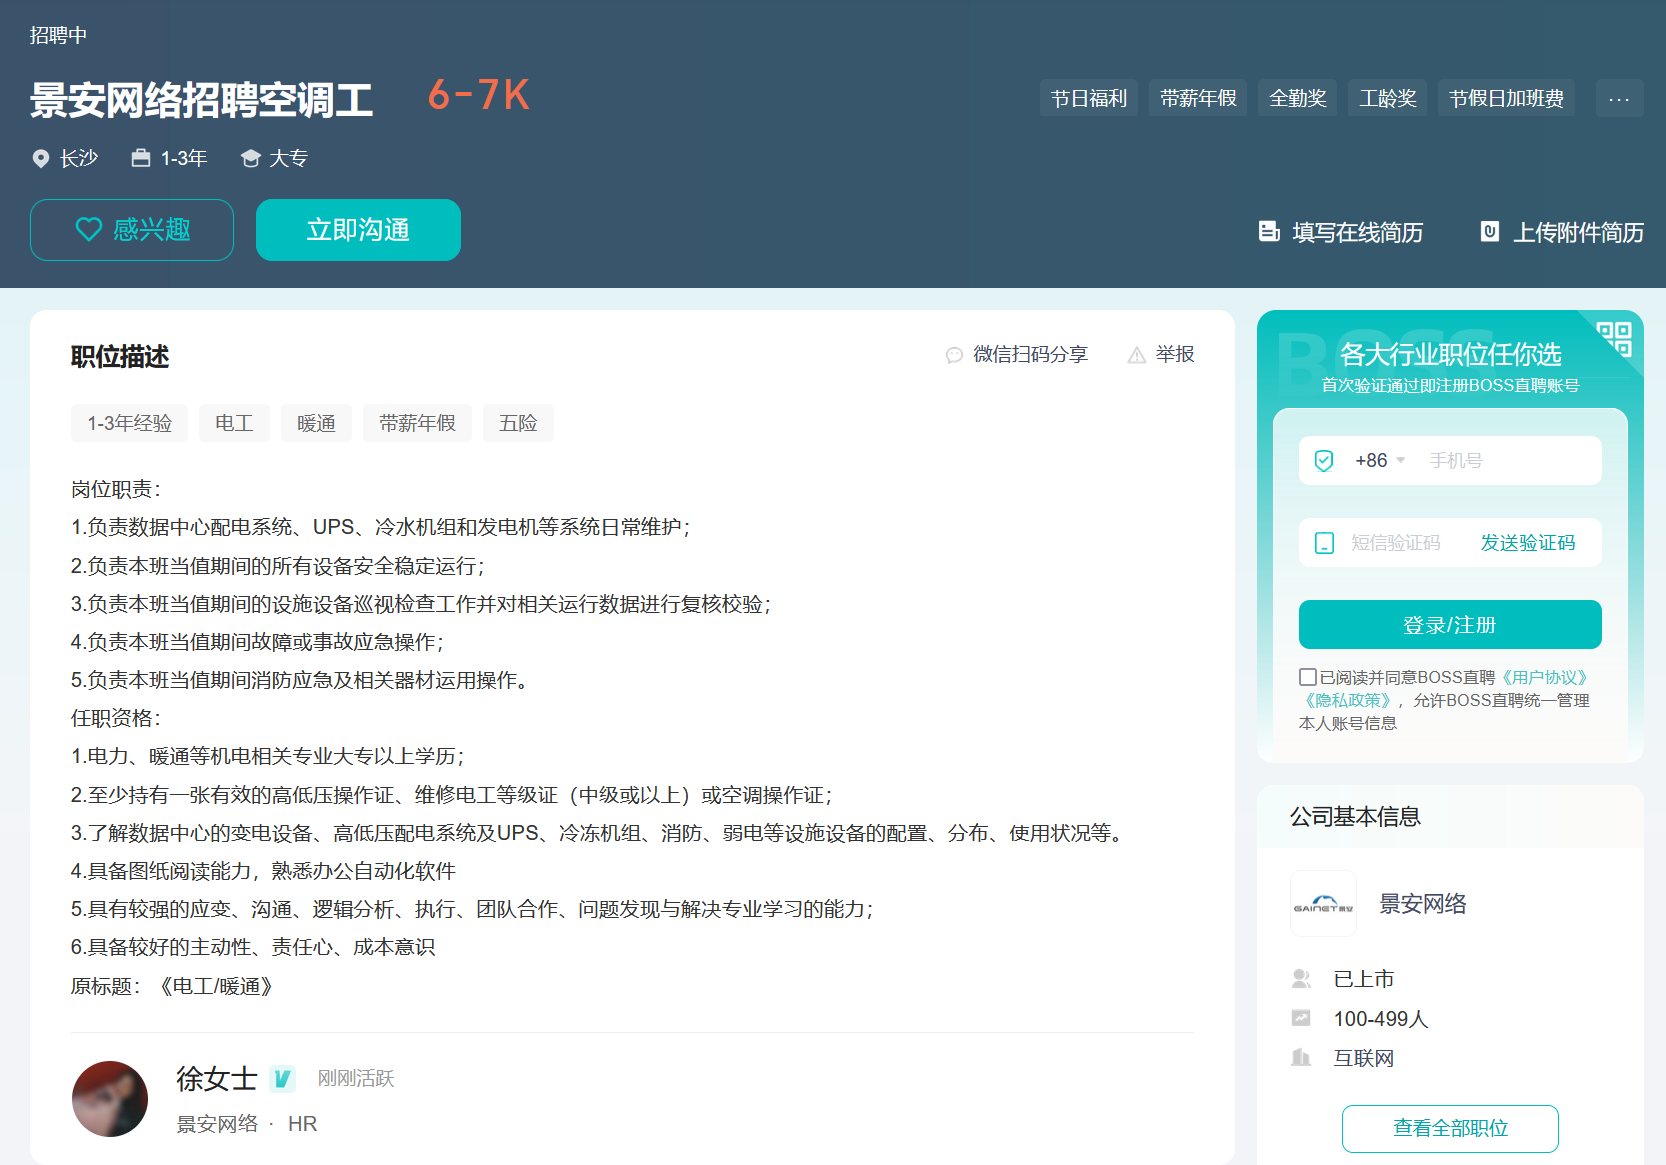Click the building icon beside 互联网
The height and width of the screenshot is (1165, 1666).
click(1301, 1057)
